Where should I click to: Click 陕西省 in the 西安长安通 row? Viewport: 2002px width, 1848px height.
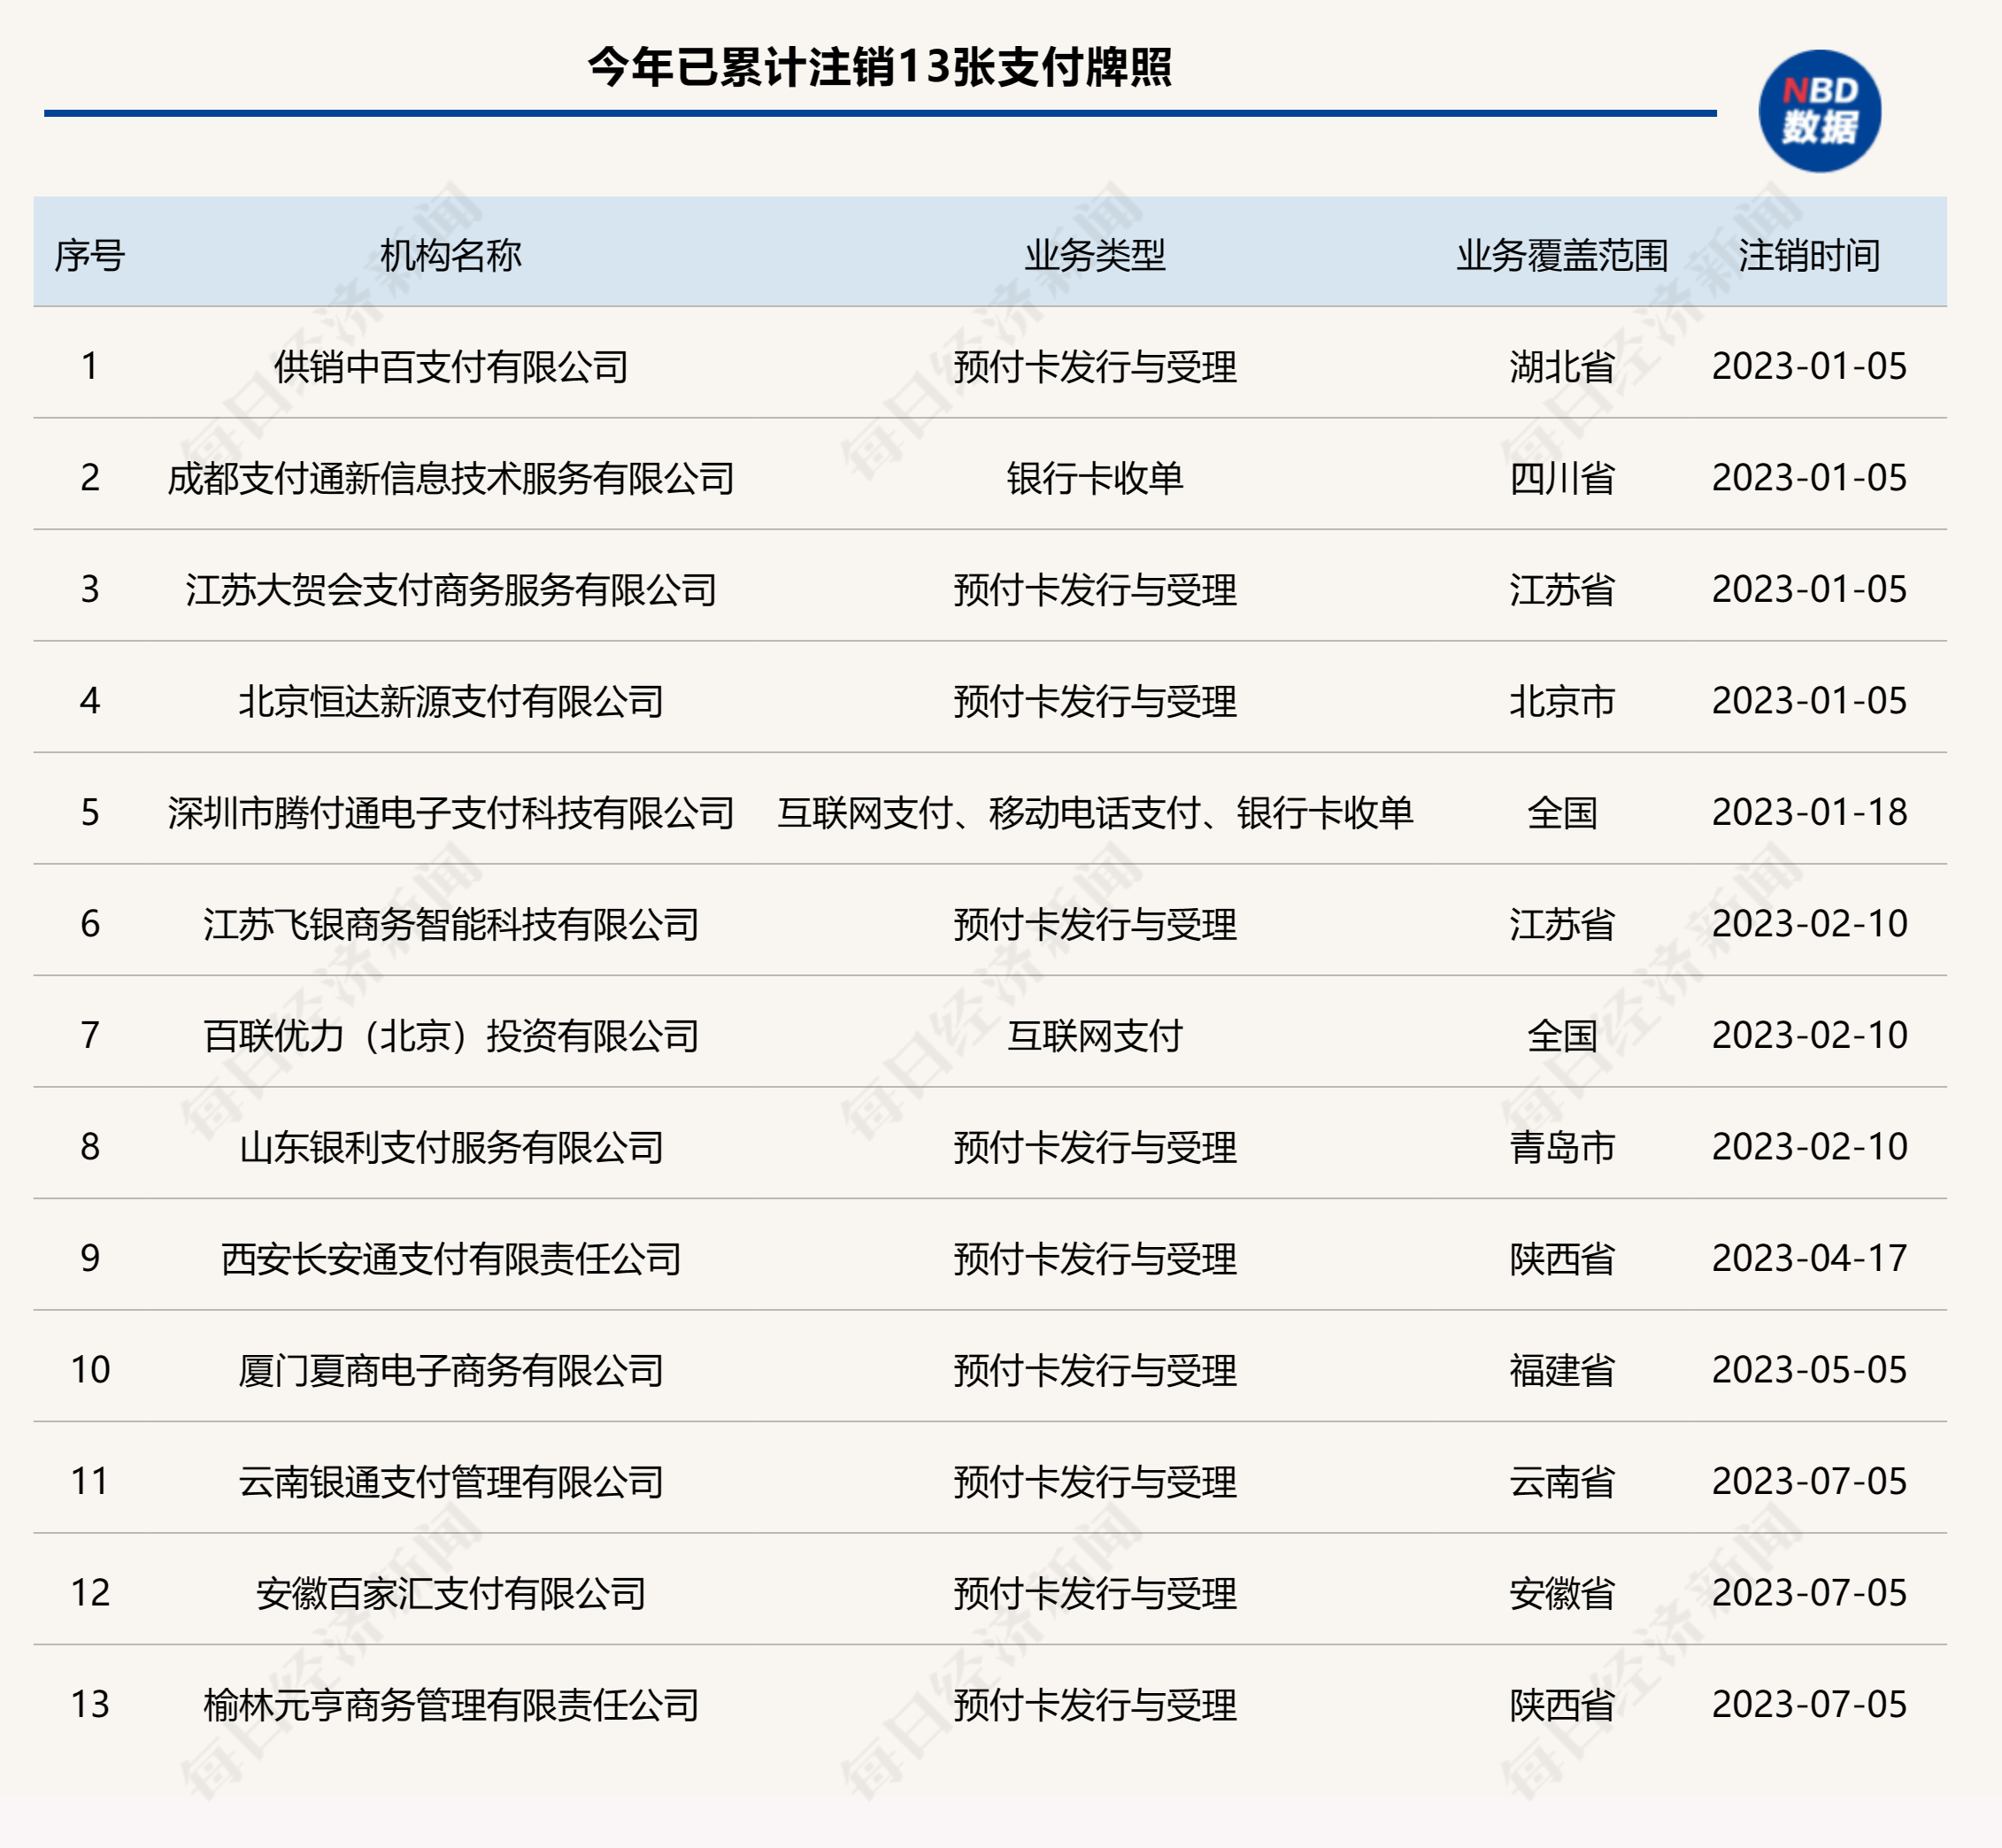[x=1562, y=1259]
